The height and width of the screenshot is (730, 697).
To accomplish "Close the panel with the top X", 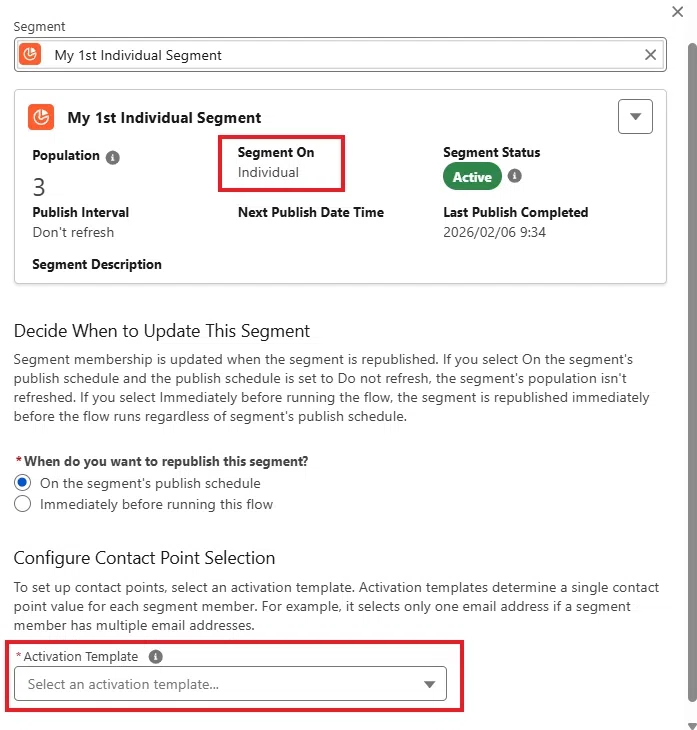I will click(x=677, y=12).
